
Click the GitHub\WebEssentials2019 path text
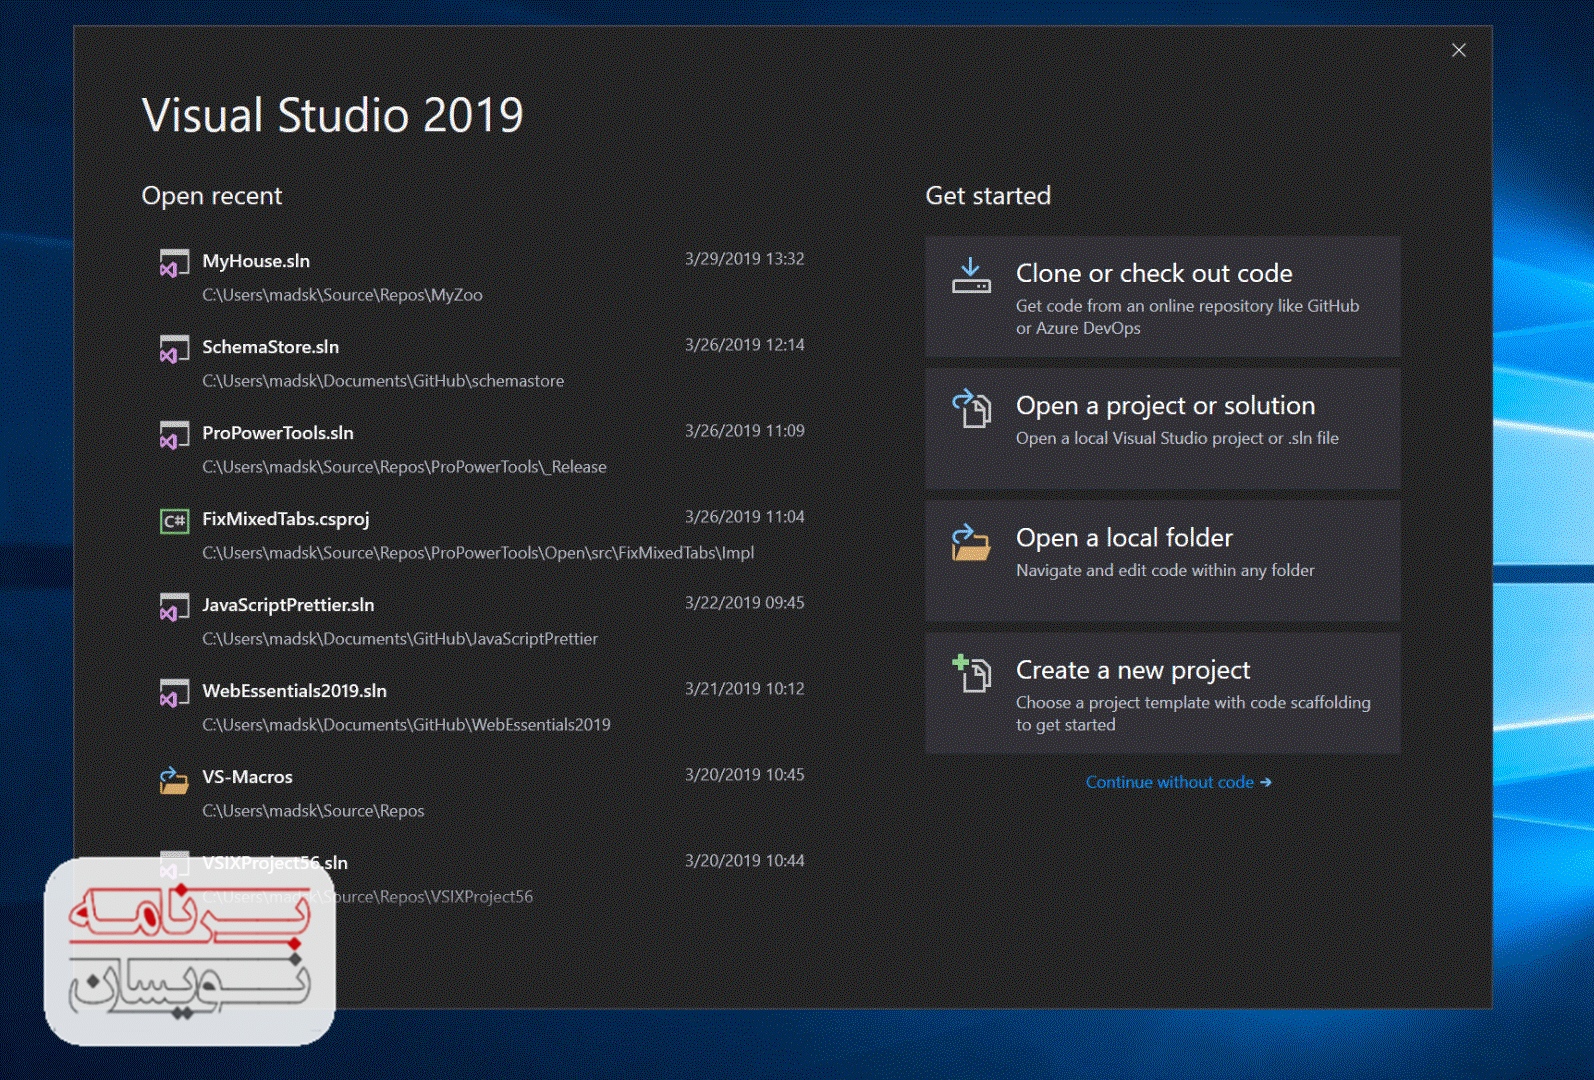coord(406,725)
